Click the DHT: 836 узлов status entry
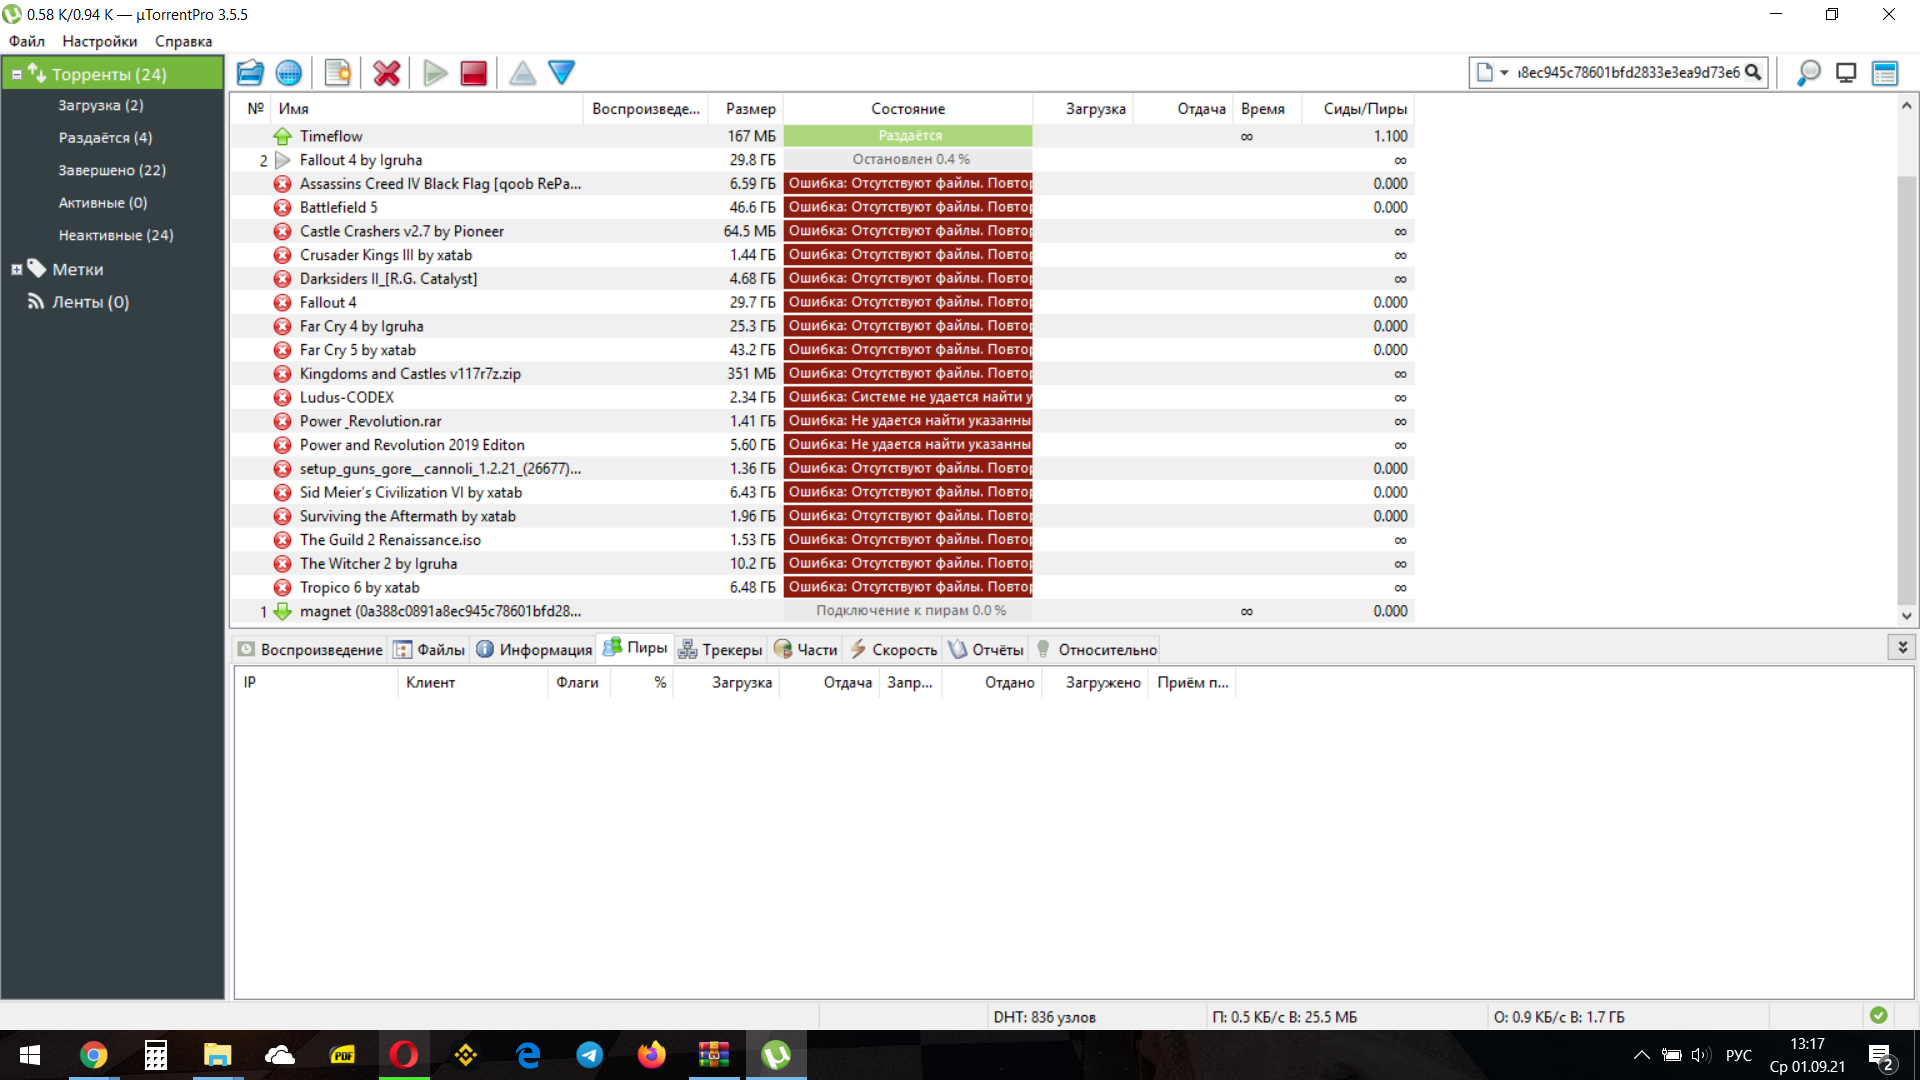Image resolution: width=1920 pixels, height=1080 pixels. [x=1044, y=1017]
